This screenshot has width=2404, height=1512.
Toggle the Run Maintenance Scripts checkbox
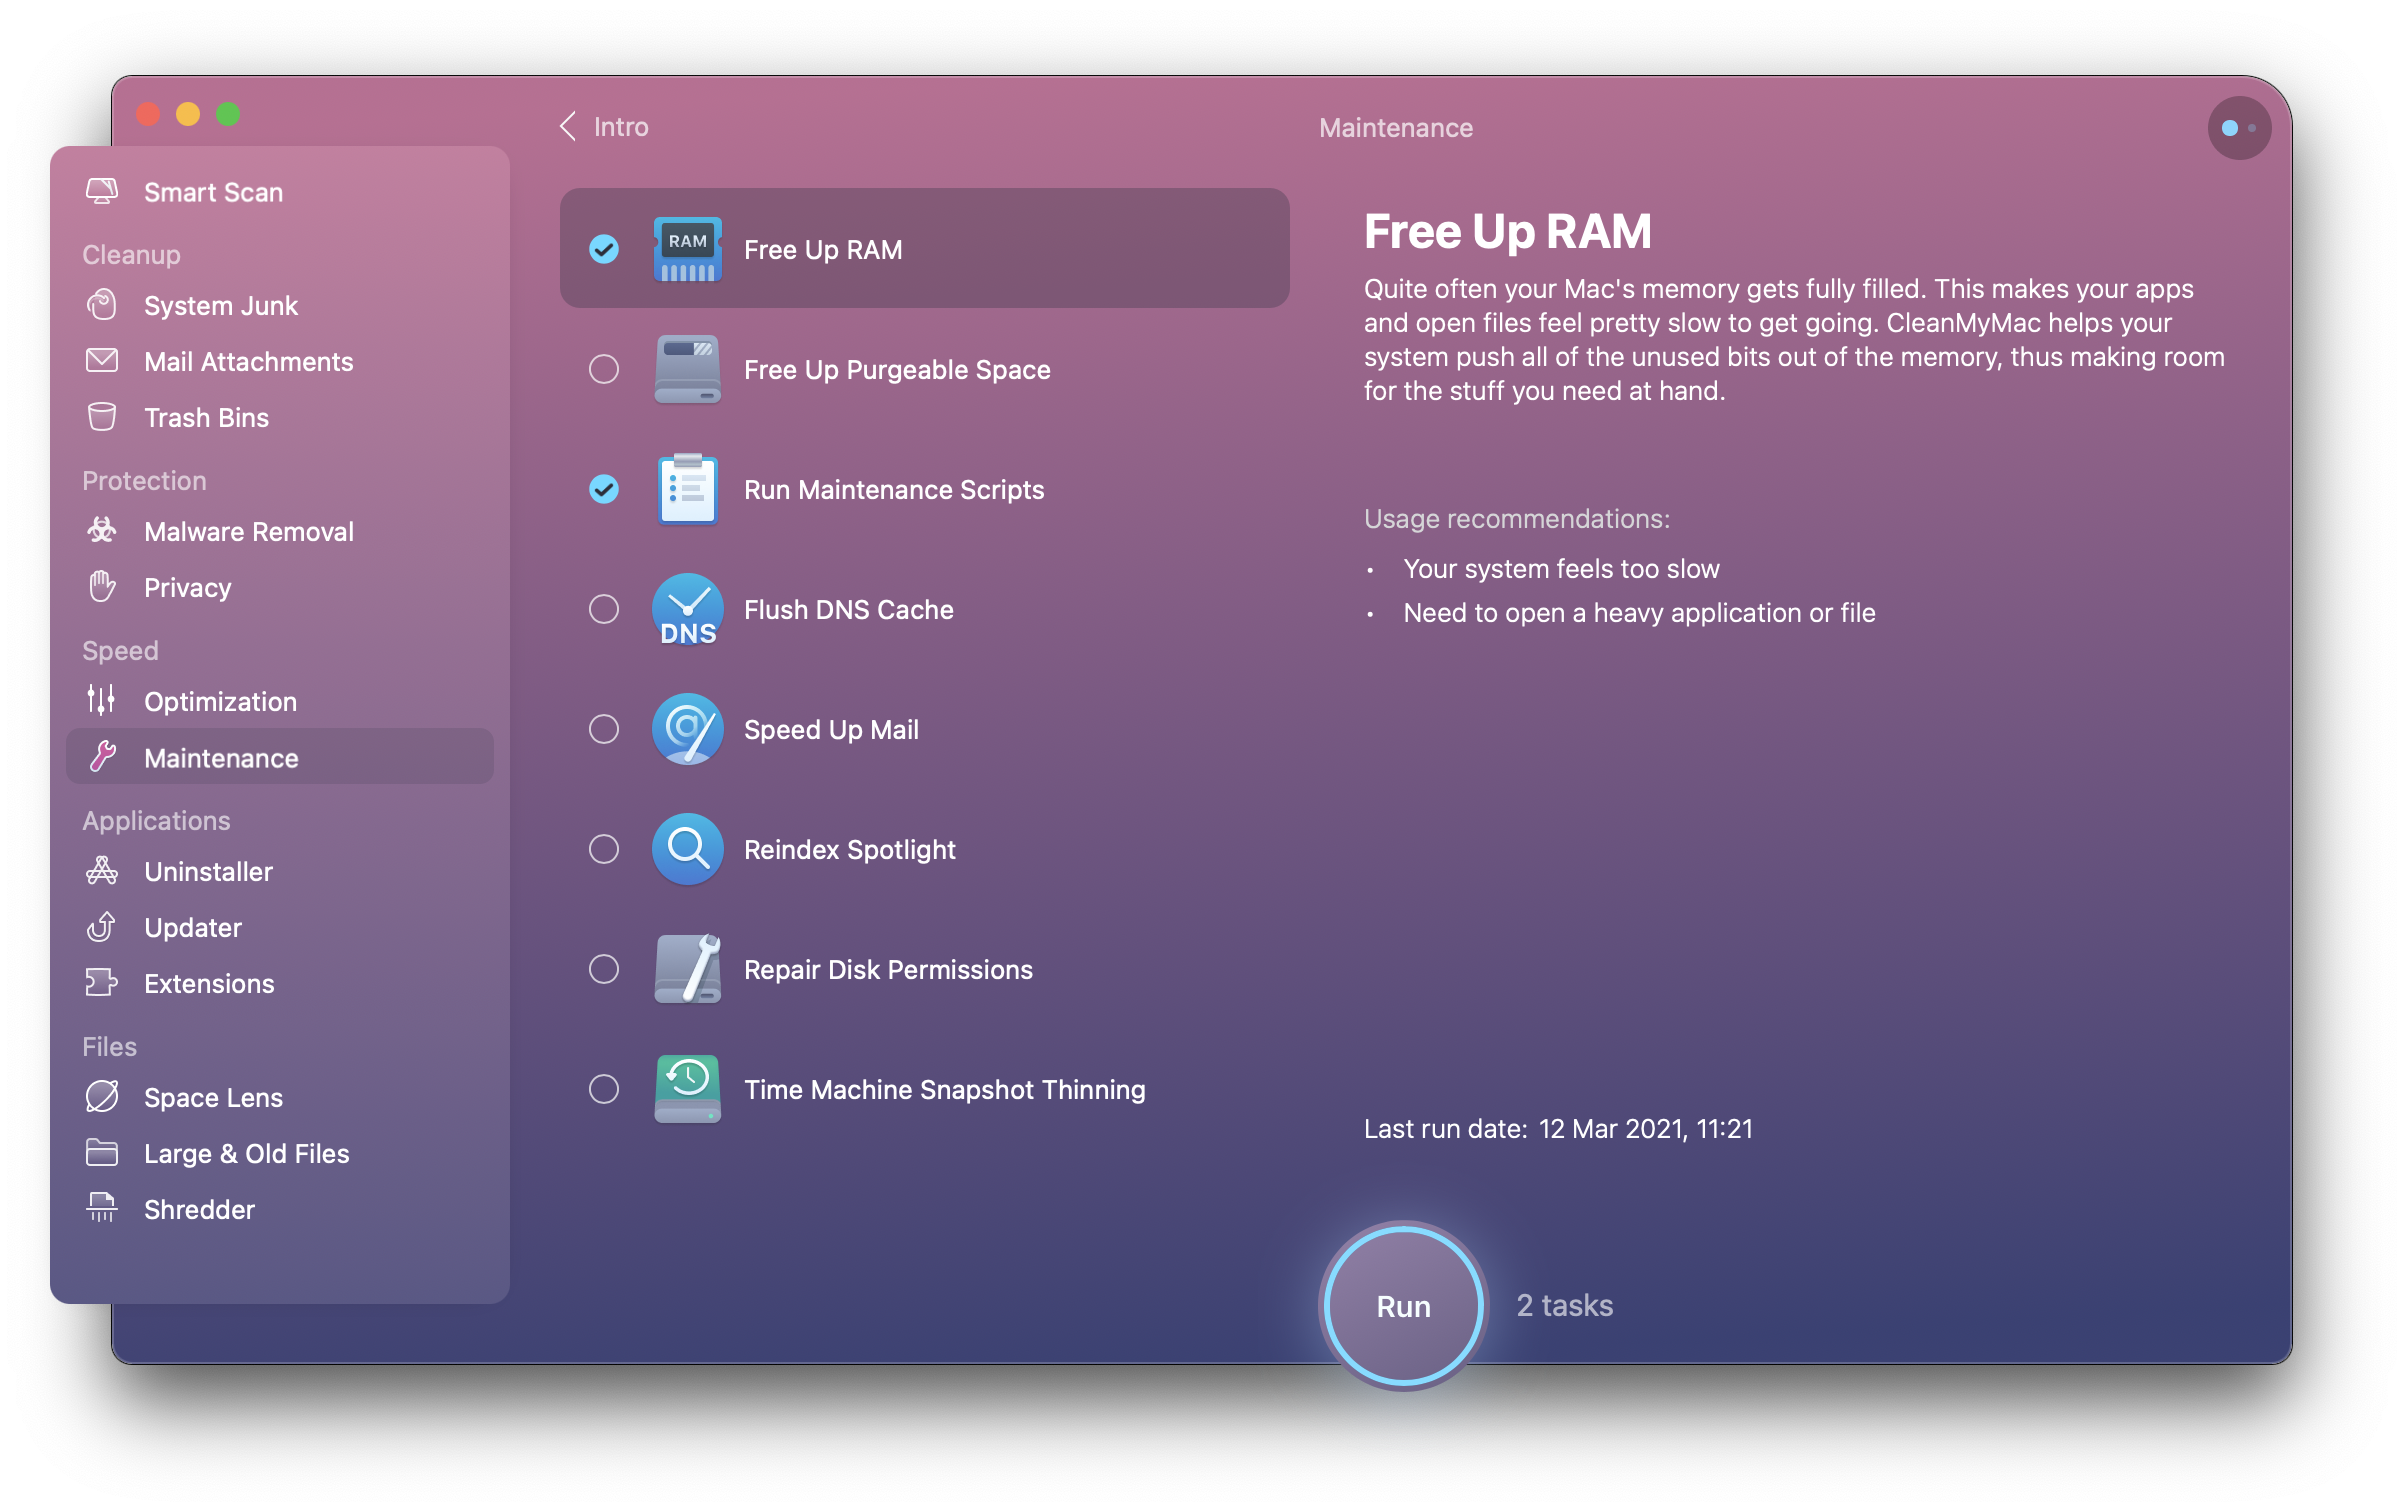coord(603,489)
